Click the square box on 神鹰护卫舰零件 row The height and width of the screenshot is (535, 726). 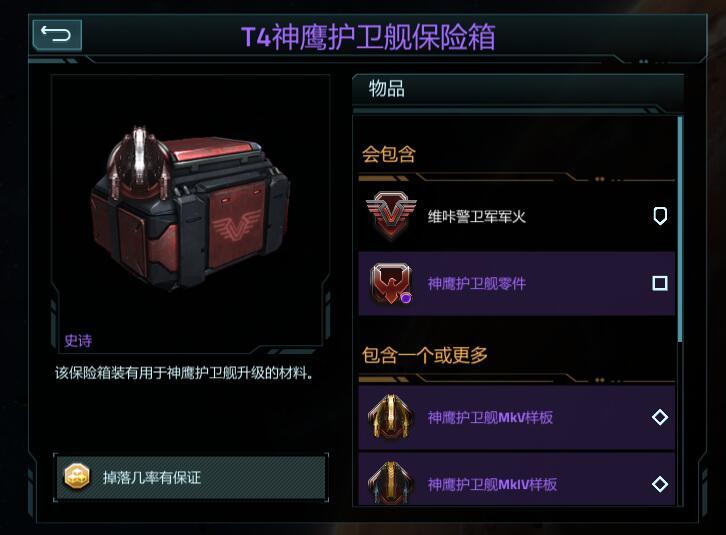tap(660, 283)
